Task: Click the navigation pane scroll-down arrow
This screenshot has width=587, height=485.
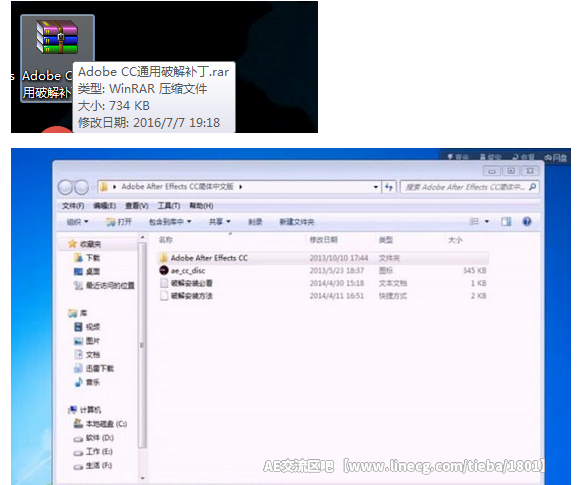Action: [142, 478]
